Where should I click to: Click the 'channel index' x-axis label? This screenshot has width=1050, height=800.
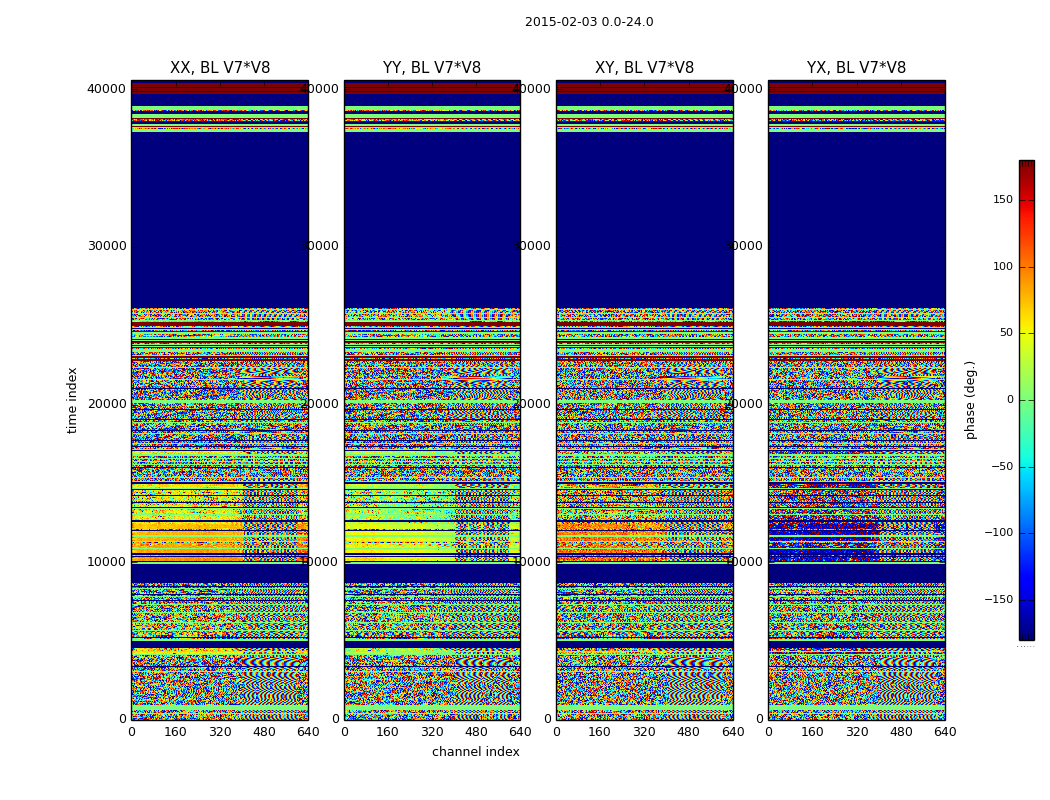pos(475,752)
